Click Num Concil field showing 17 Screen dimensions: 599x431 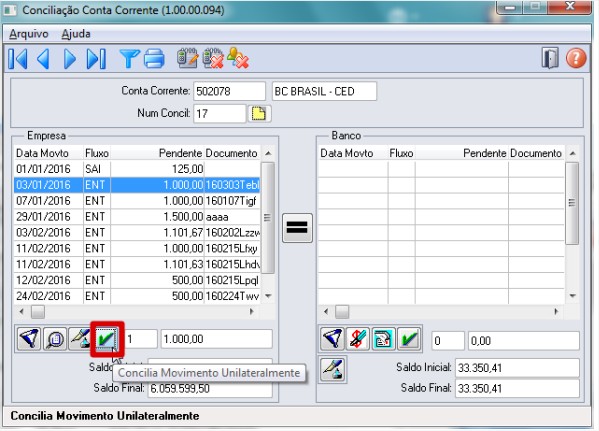coord(219,113)
